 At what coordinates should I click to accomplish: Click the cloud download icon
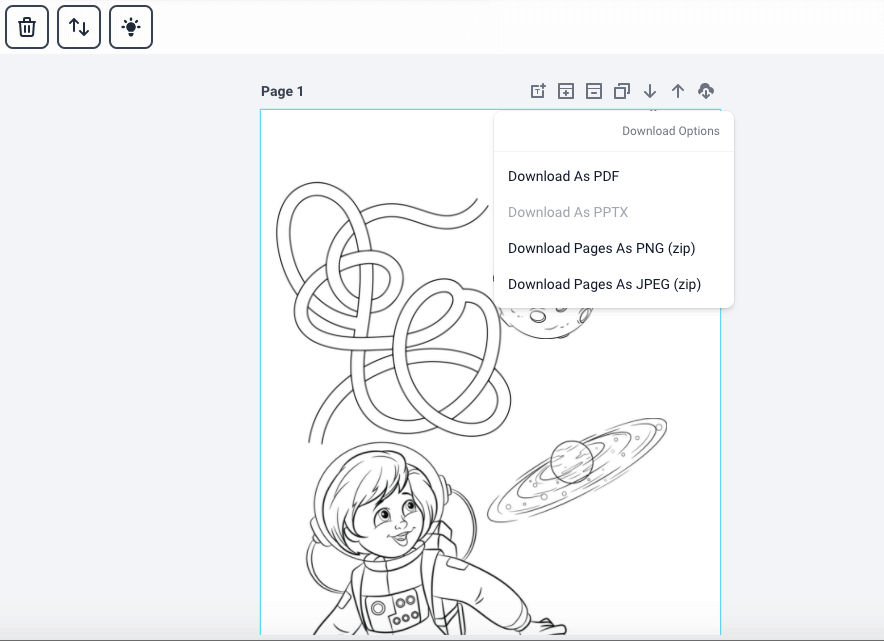coord(706,91)
